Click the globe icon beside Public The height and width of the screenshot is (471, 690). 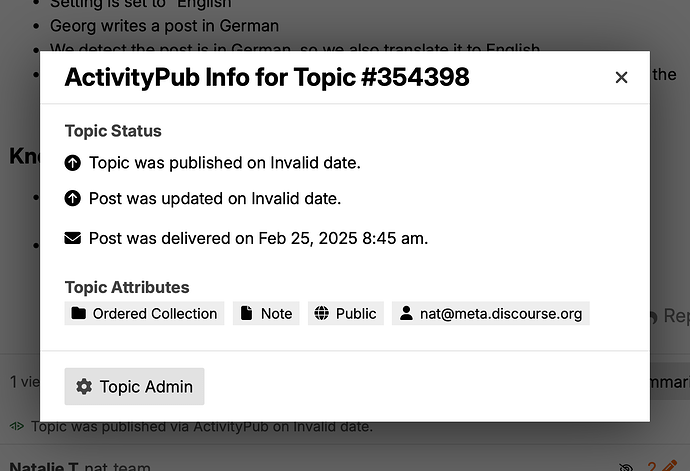tap(322, 313)
